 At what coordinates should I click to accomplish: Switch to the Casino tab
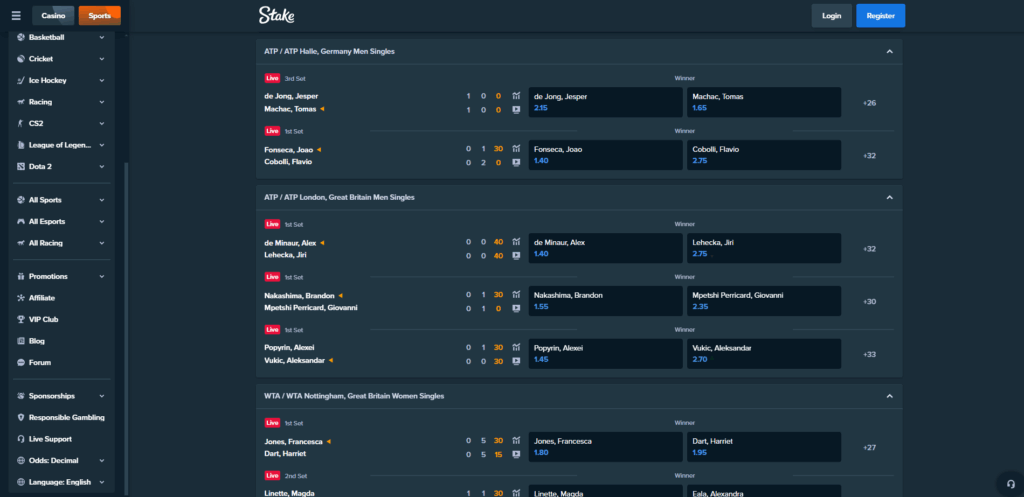pos(53,16)
